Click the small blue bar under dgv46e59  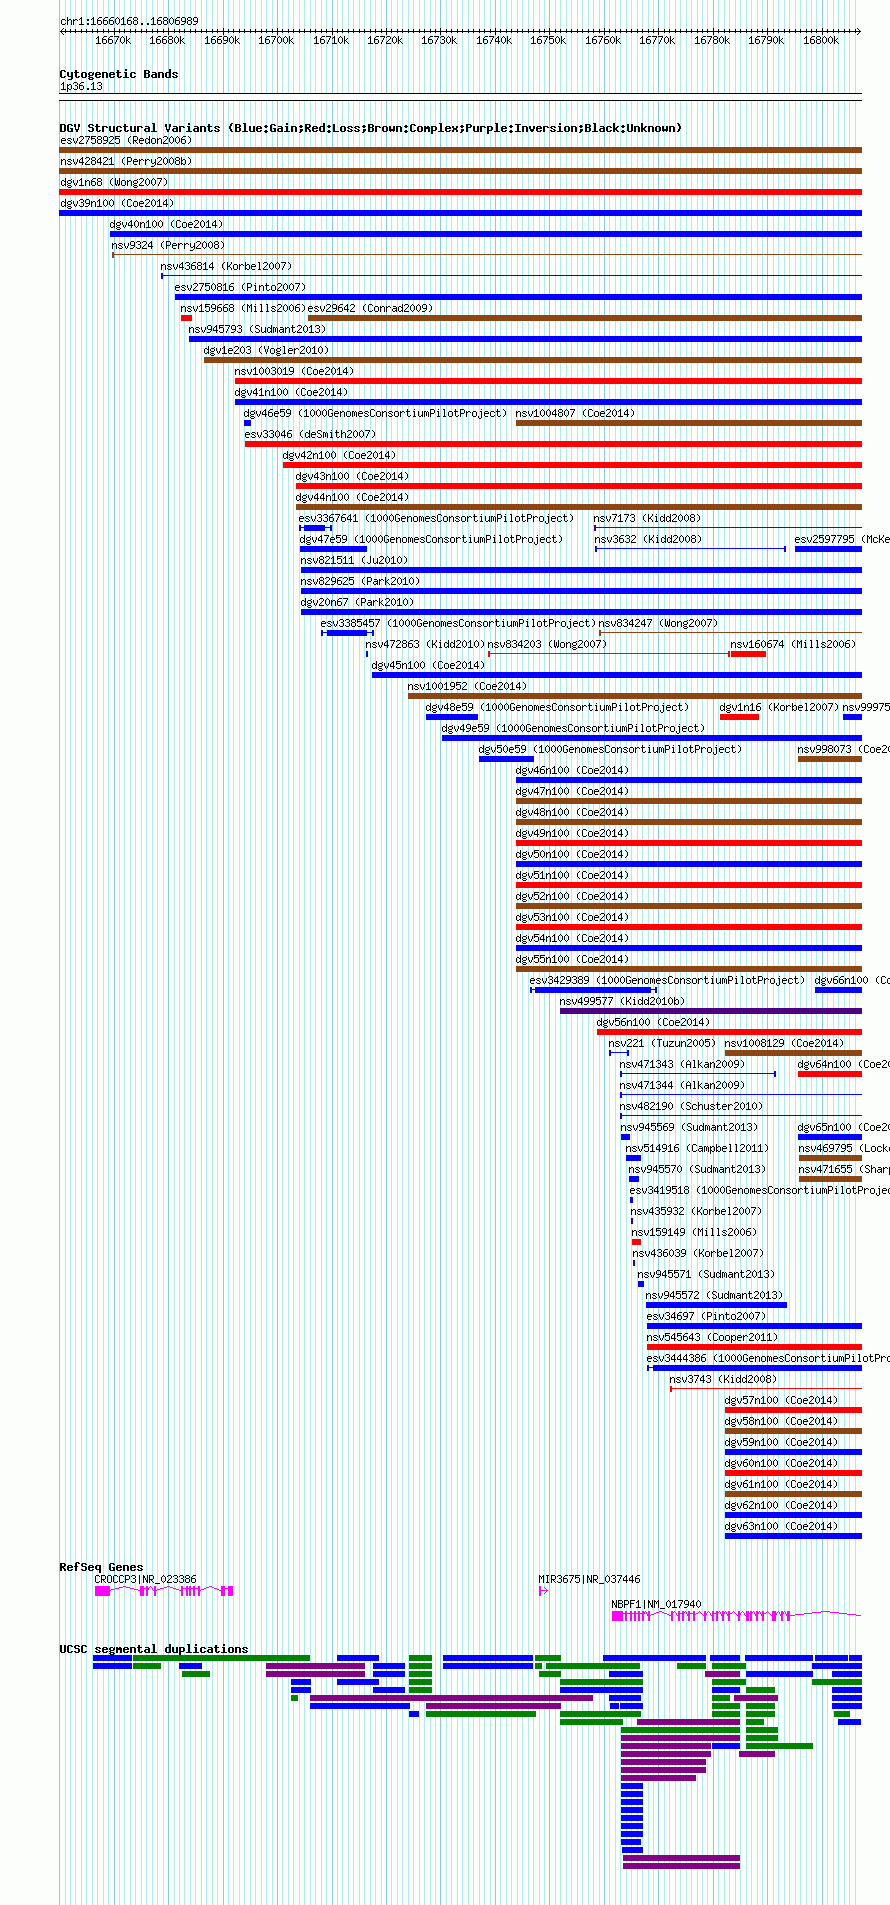coord(247,423)
